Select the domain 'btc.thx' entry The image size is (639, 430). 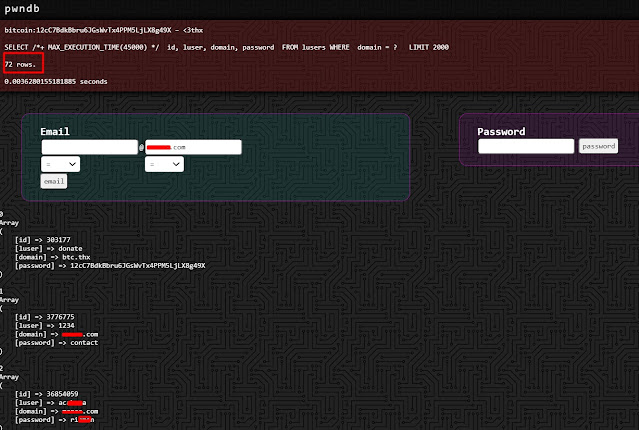(53, 257)
